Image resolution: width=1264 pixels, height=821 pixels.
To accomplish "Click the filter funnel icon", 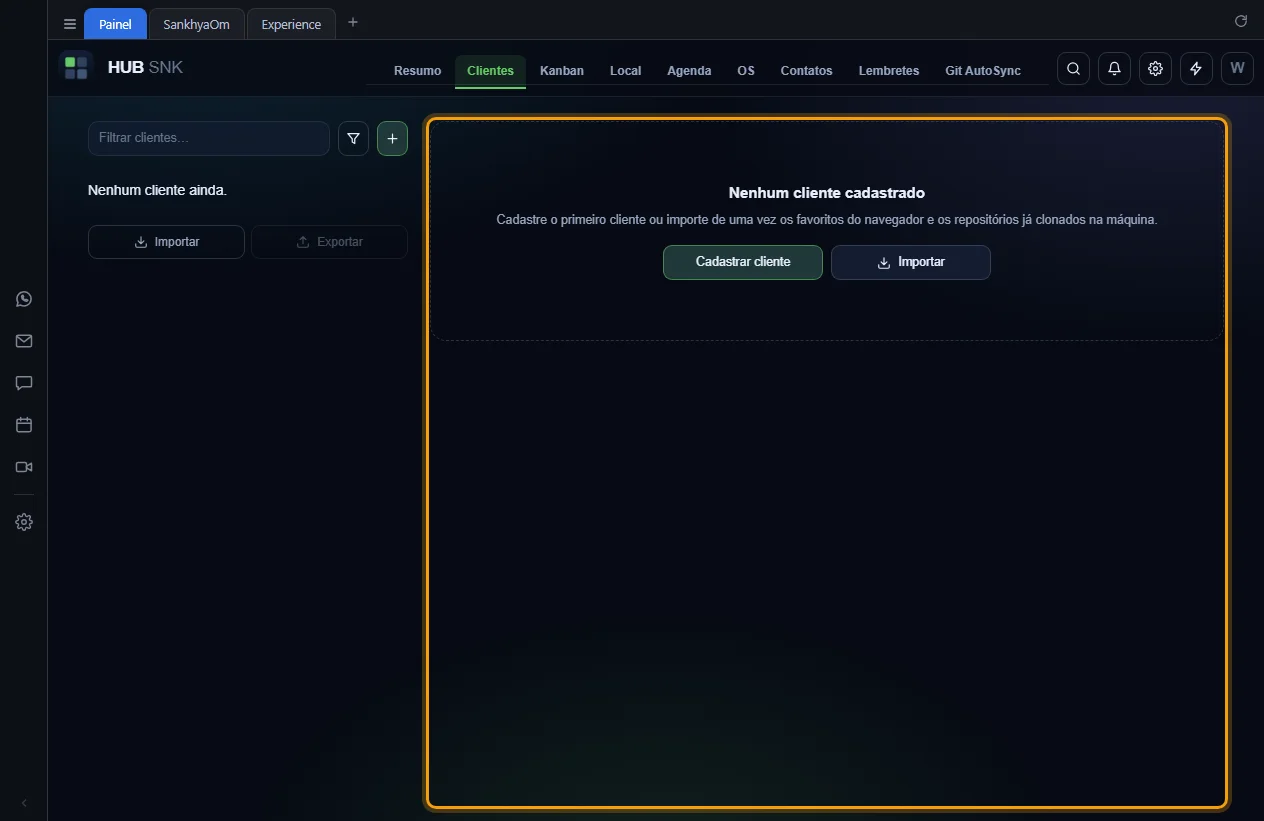I will click(353, 138).
